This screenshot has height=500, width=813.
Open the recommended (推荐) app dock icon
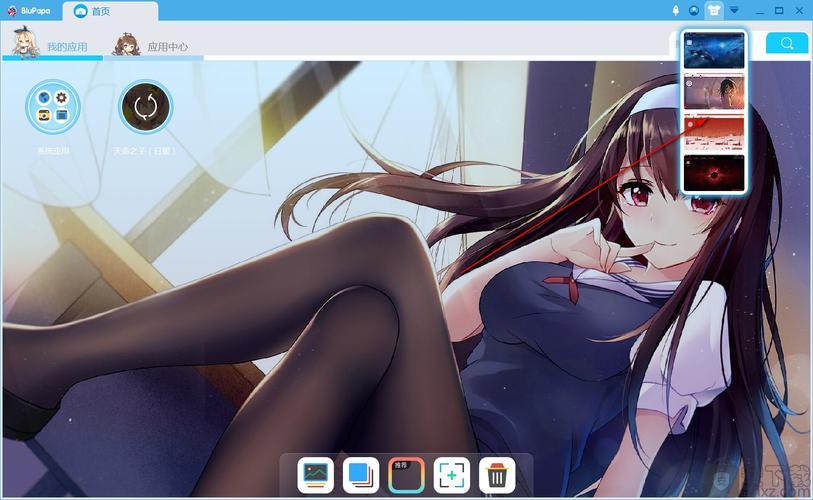(x=406, y=474)
